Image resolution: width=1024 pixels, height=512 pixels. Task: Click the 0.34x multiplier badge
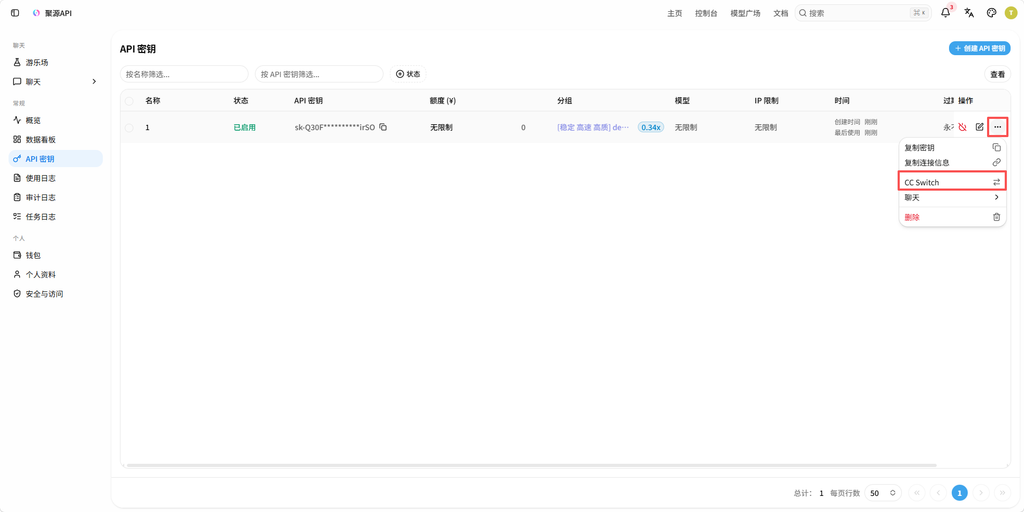[x=650, y=128]
